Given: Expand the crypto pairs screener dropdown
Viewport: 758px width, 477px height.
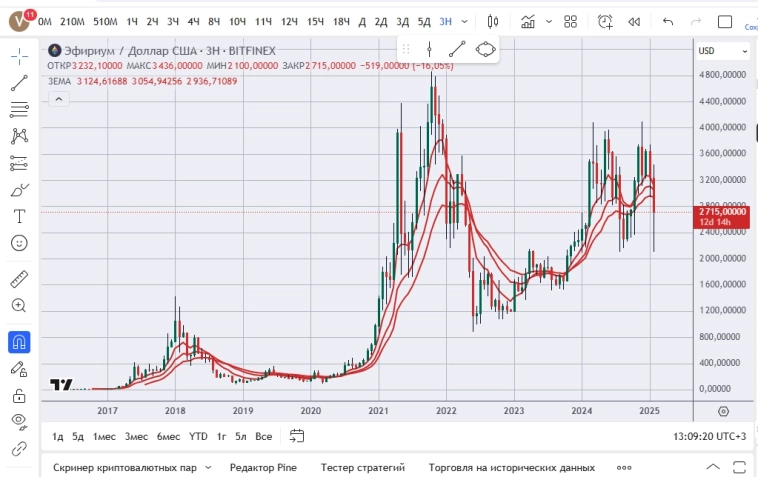Looking at the screenshot, I should 208,467.
